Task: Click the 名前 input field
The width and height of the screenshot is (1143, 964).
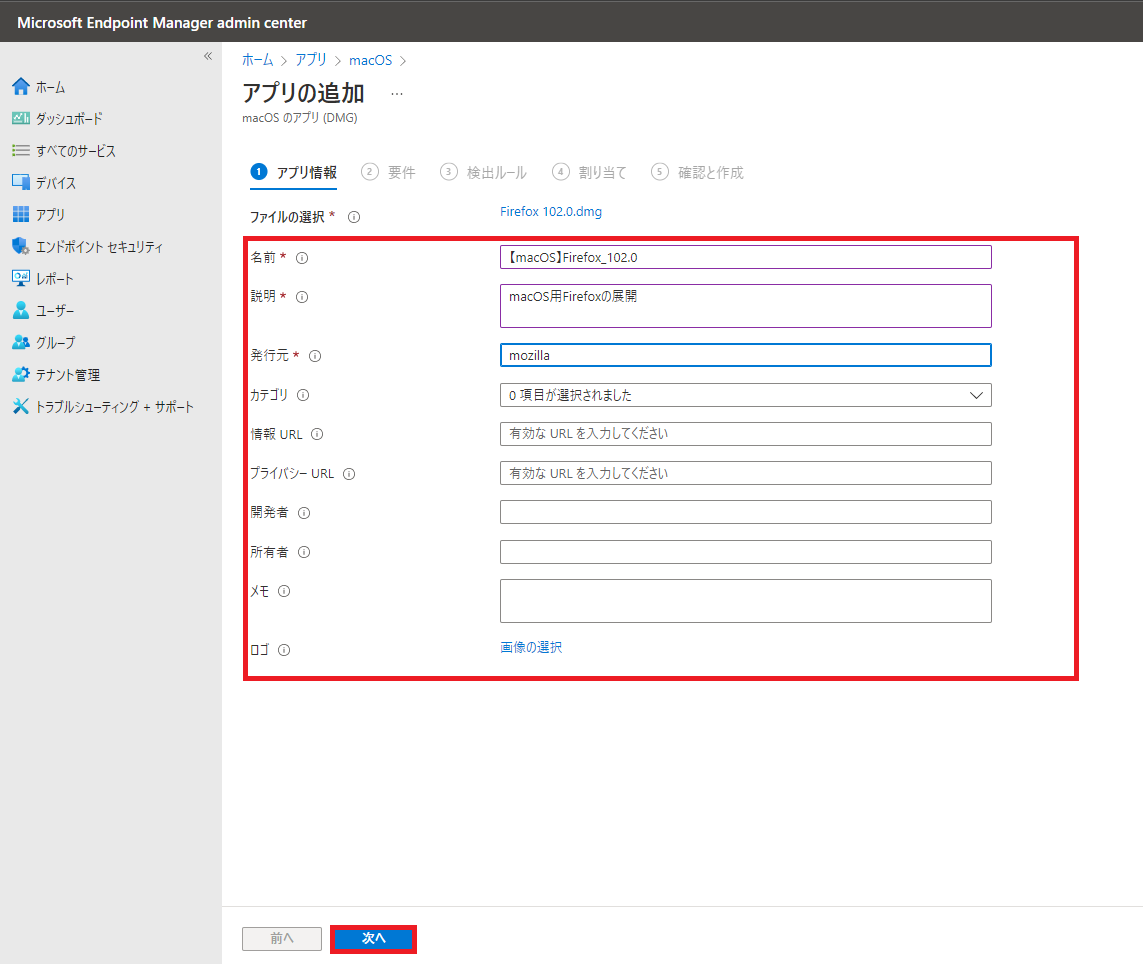Action: (745, 257)
